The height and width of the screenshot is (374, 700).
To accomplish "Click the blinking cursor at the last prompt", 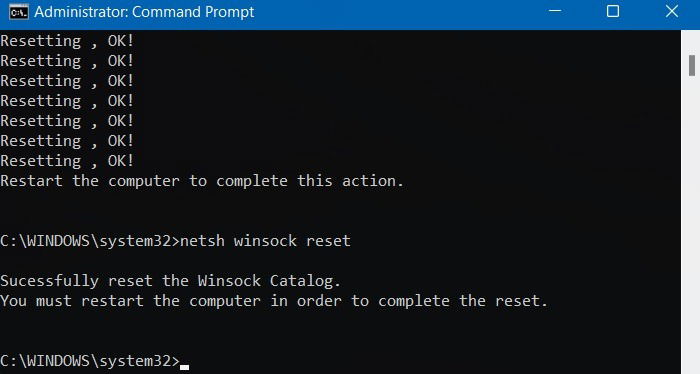I will (184, 367).
